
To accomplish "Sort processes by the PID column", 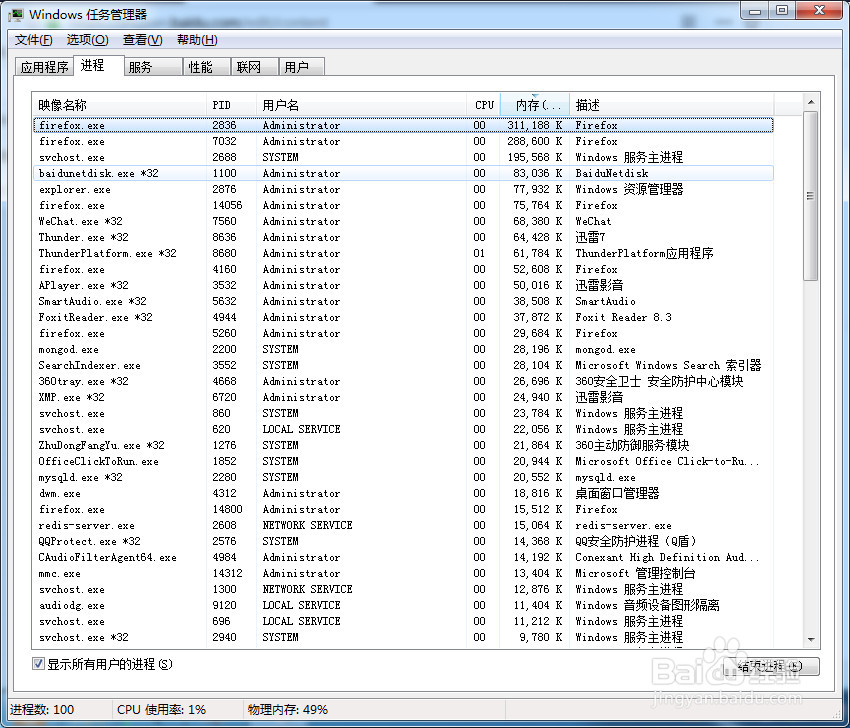I will tap(222, 104).
